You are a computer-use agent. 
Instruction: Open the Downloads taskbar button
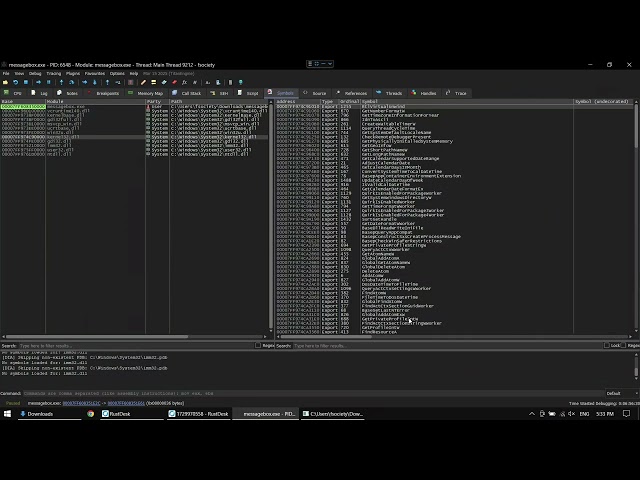pyautogui.click(x=49, y=413)
